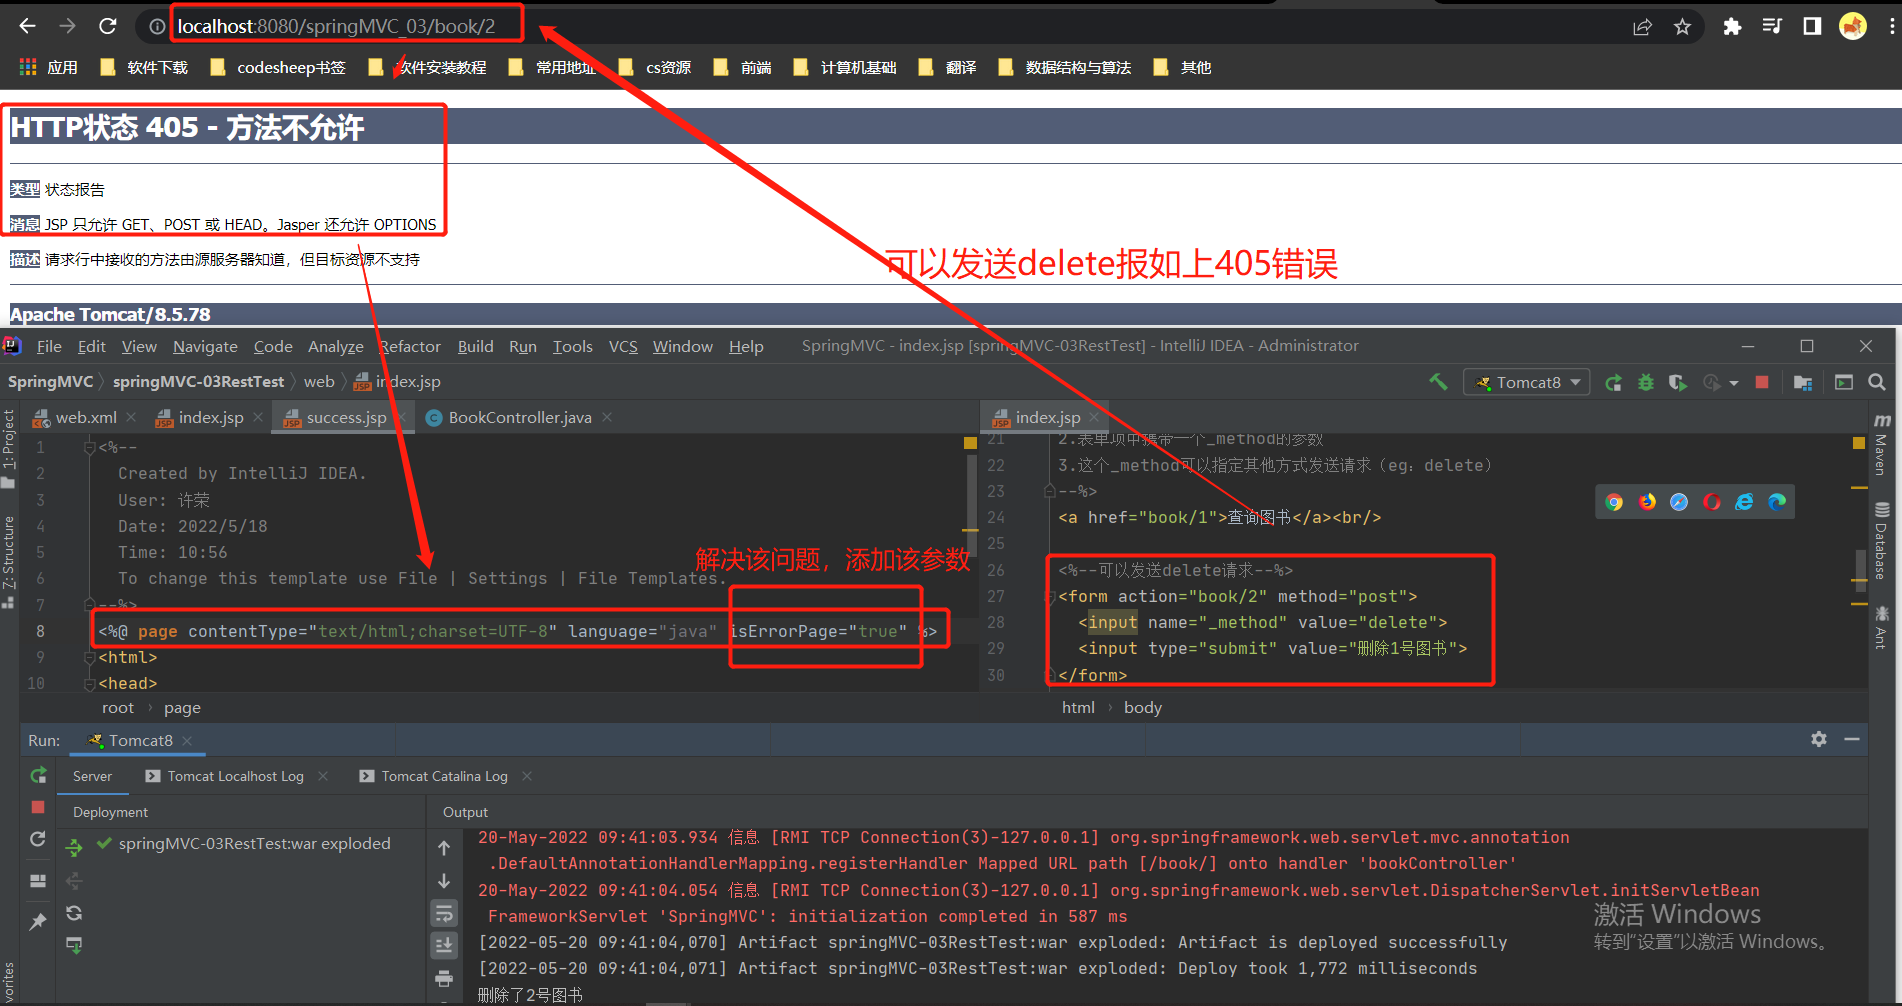The image size is (1902, 1006).
Task: Click springMVC-03RestTest breadcrumb
Action: point(198,381)
